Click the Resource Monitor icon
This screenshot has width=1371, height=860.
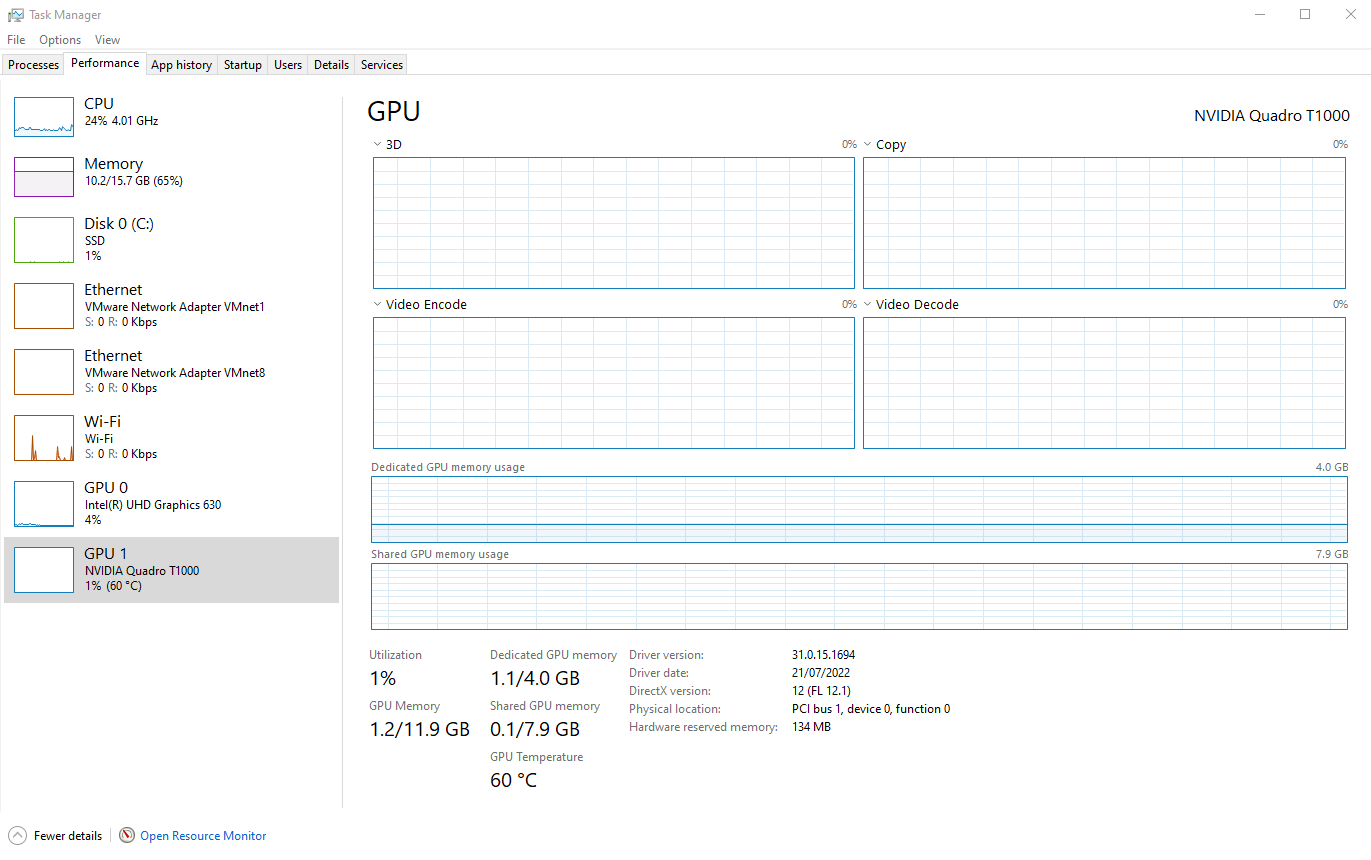(x=127, y=835)
